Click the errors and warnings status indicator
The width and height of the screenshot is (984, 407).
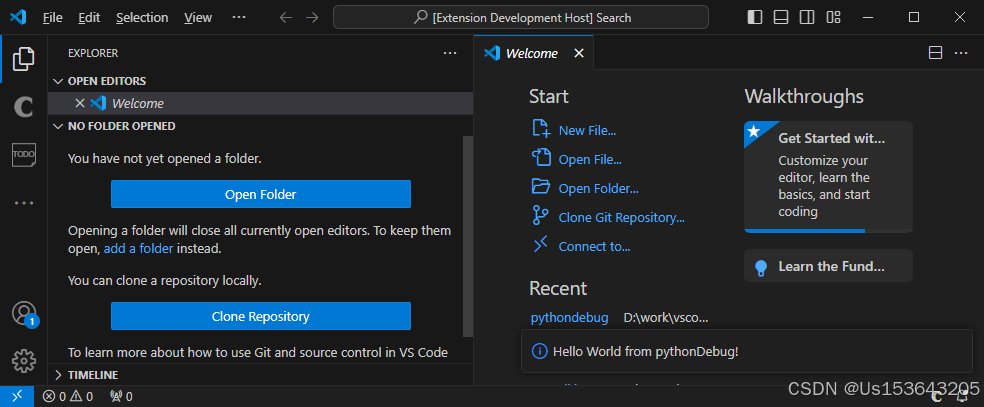[67, 396]
